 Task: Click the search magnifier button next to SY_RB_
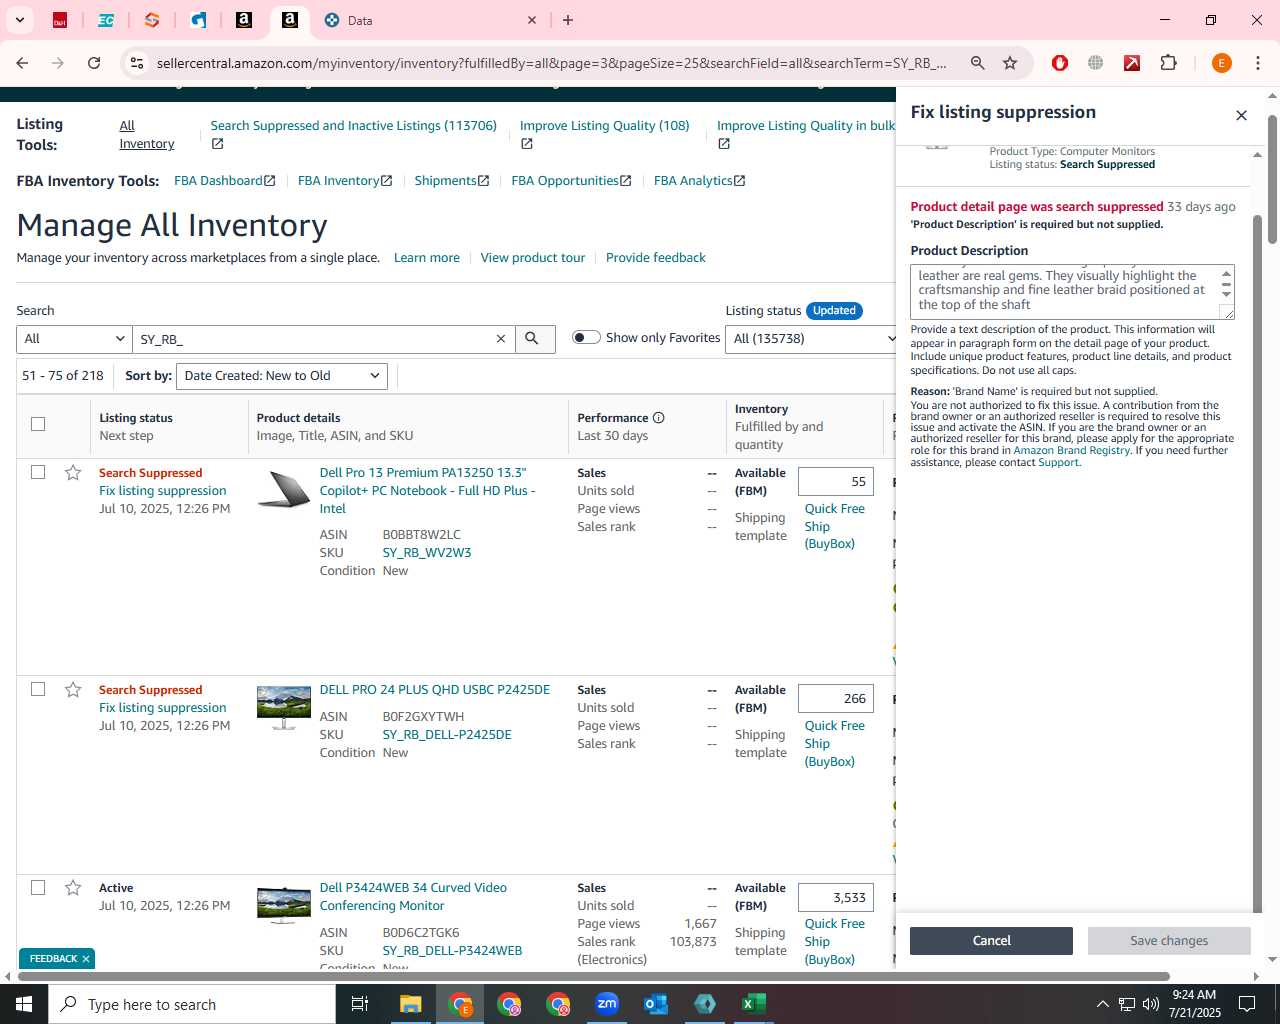click(x=534, y=339)
